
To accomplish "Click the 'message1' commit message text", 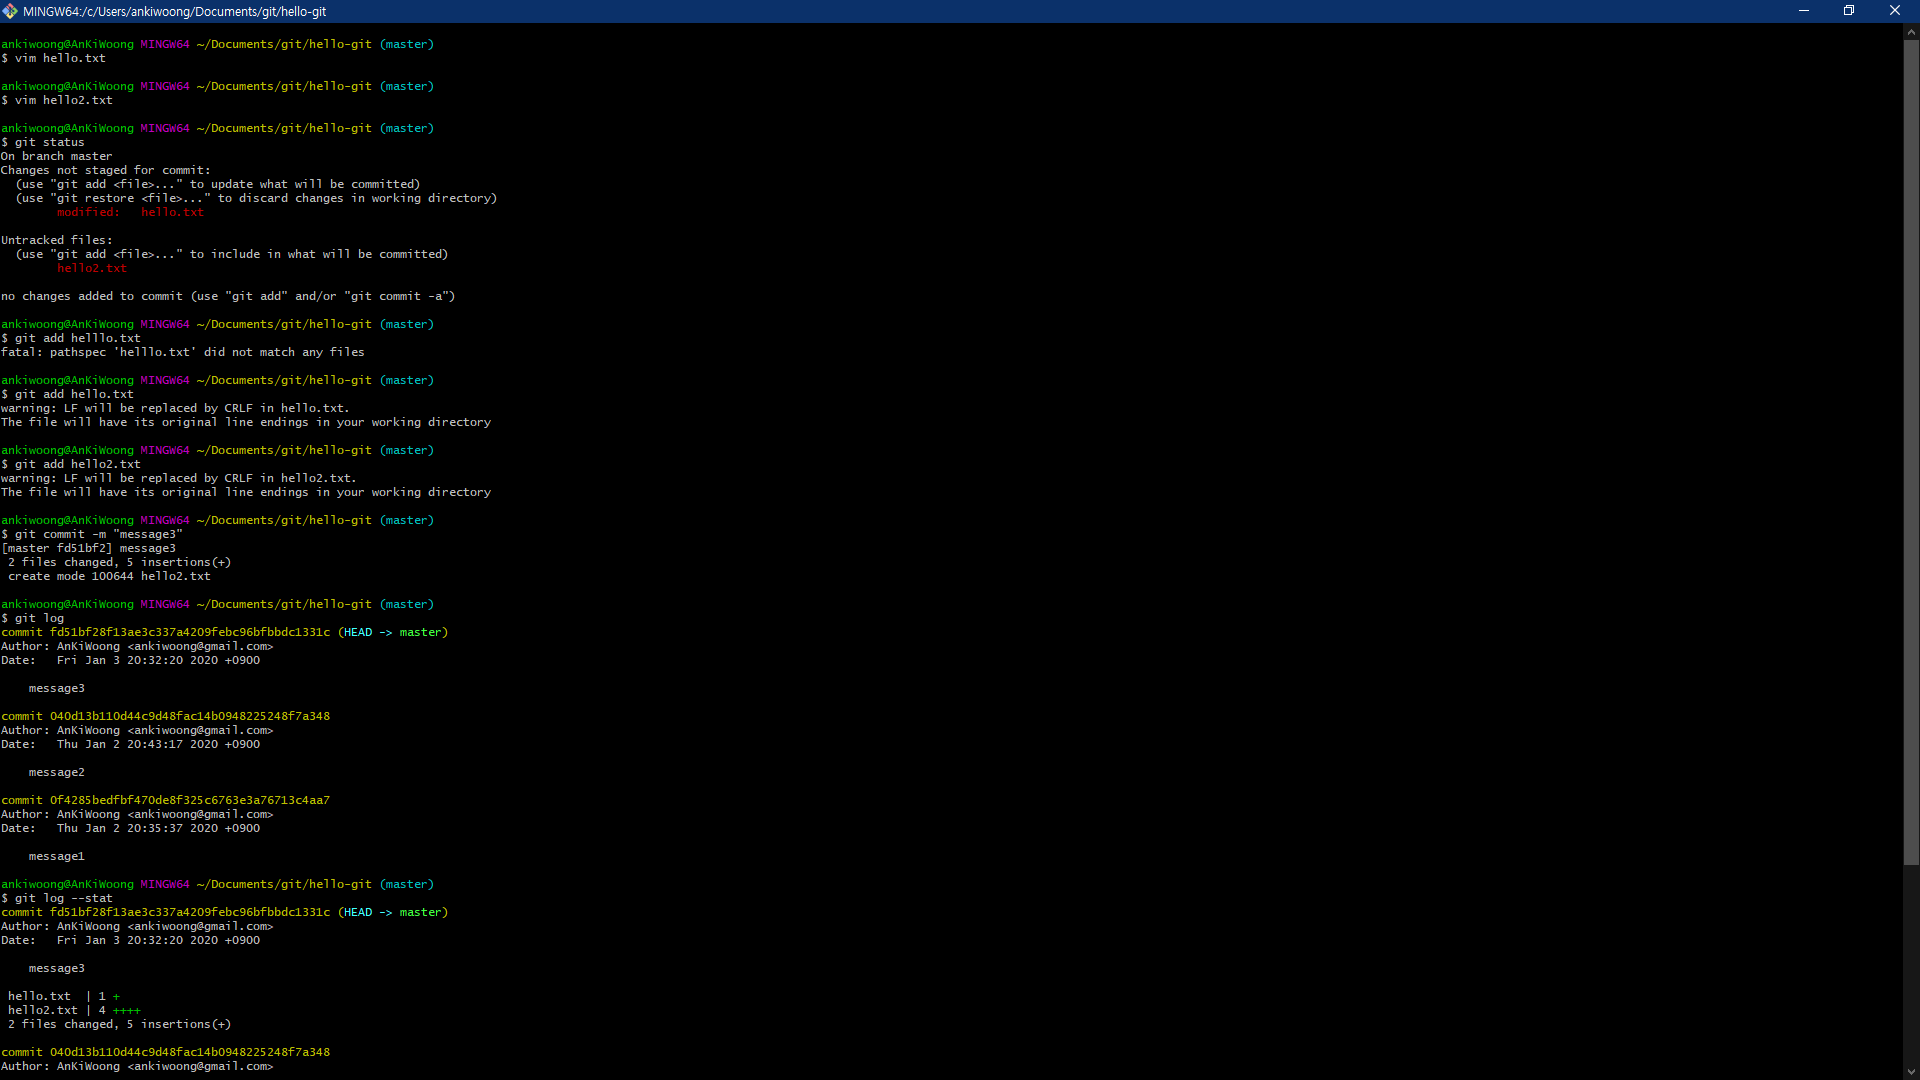I will pyautogui.click(x=57, y=856).
